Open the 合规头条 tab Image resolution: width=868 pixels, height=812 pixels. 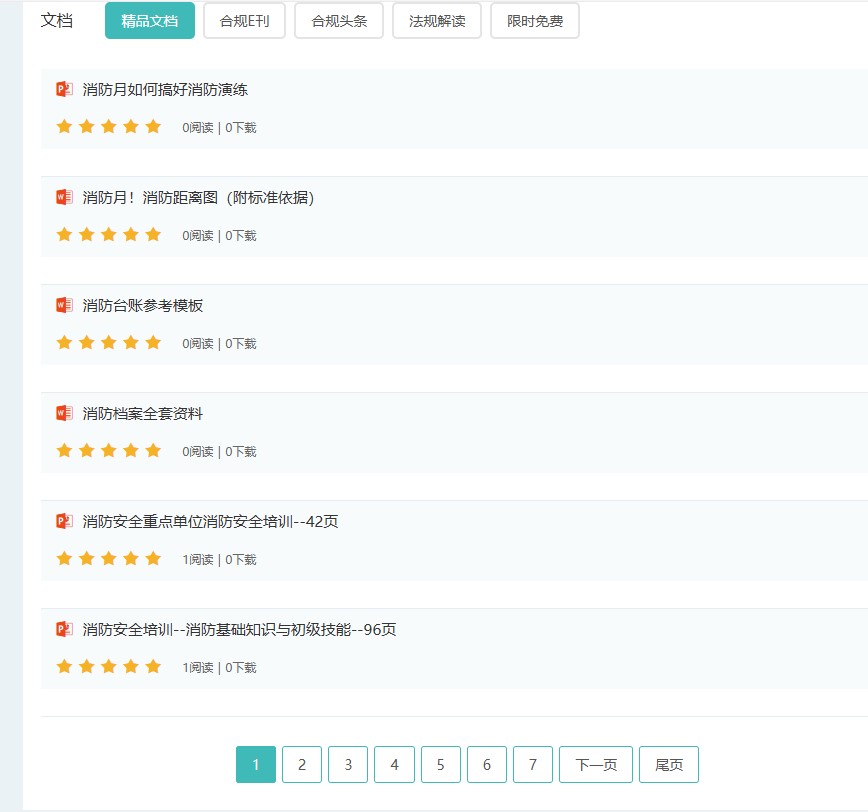(x=339, y=21)
